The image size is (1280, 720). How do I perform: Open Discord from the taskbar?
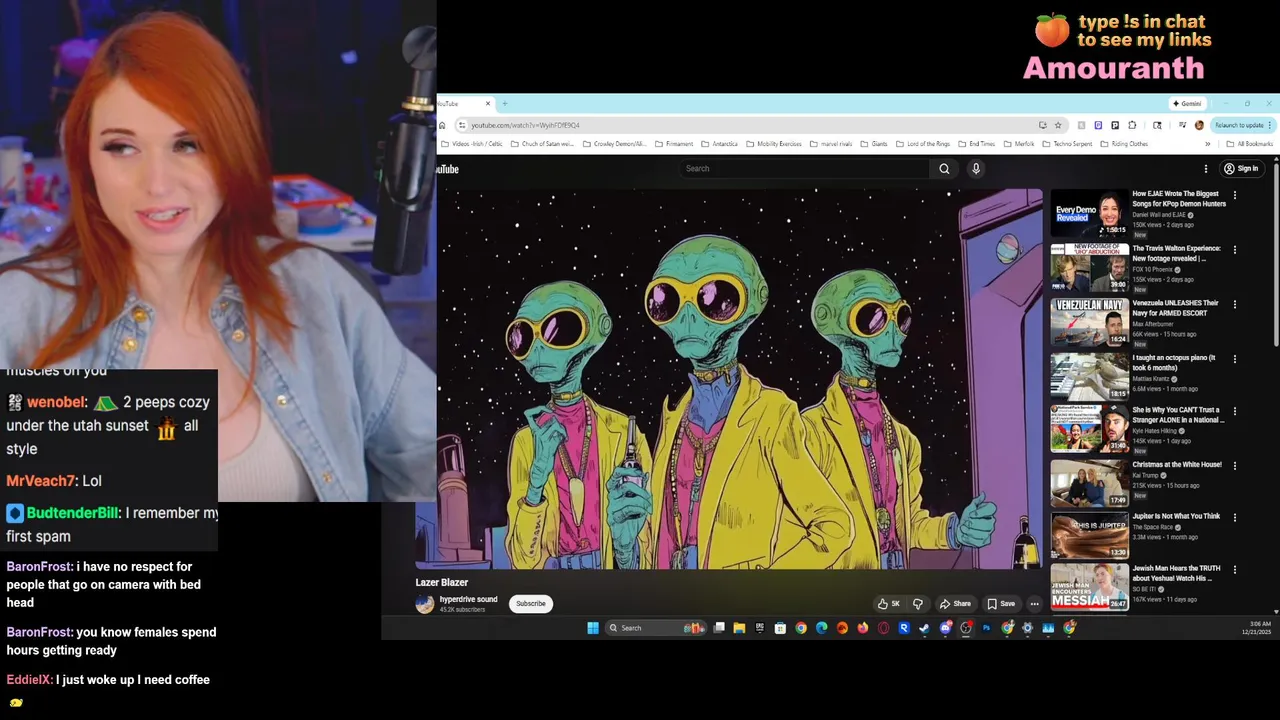tap(945, 628)
